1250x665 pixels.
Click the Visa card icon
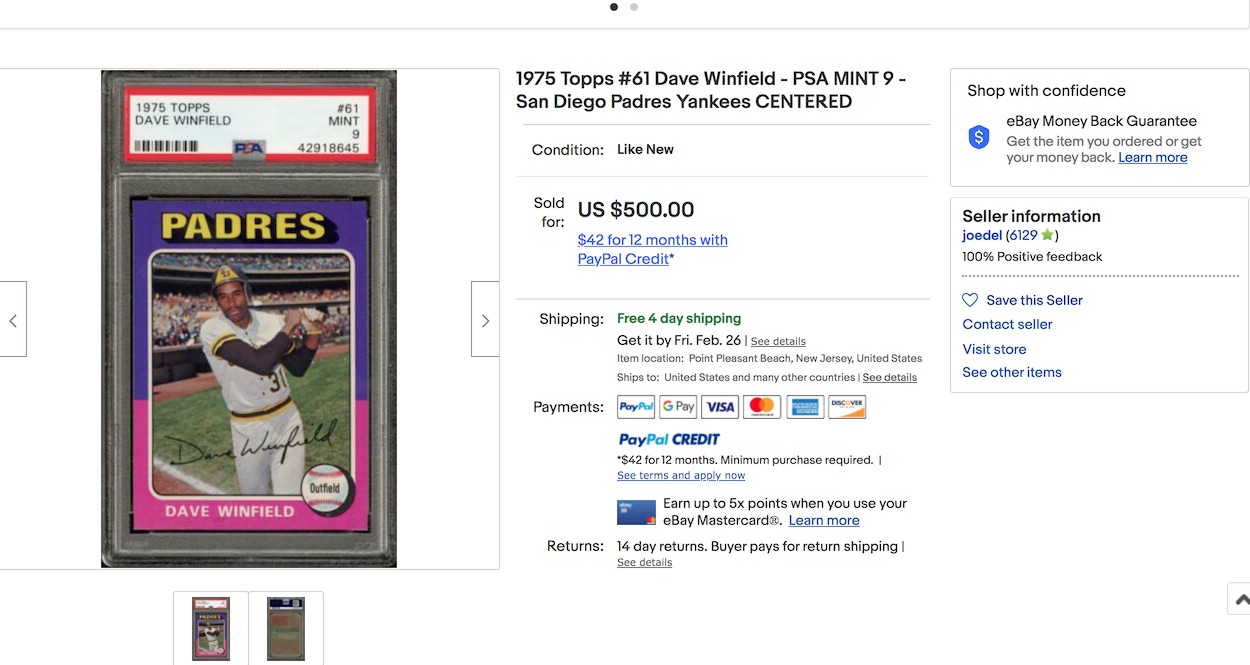(720, 407)
